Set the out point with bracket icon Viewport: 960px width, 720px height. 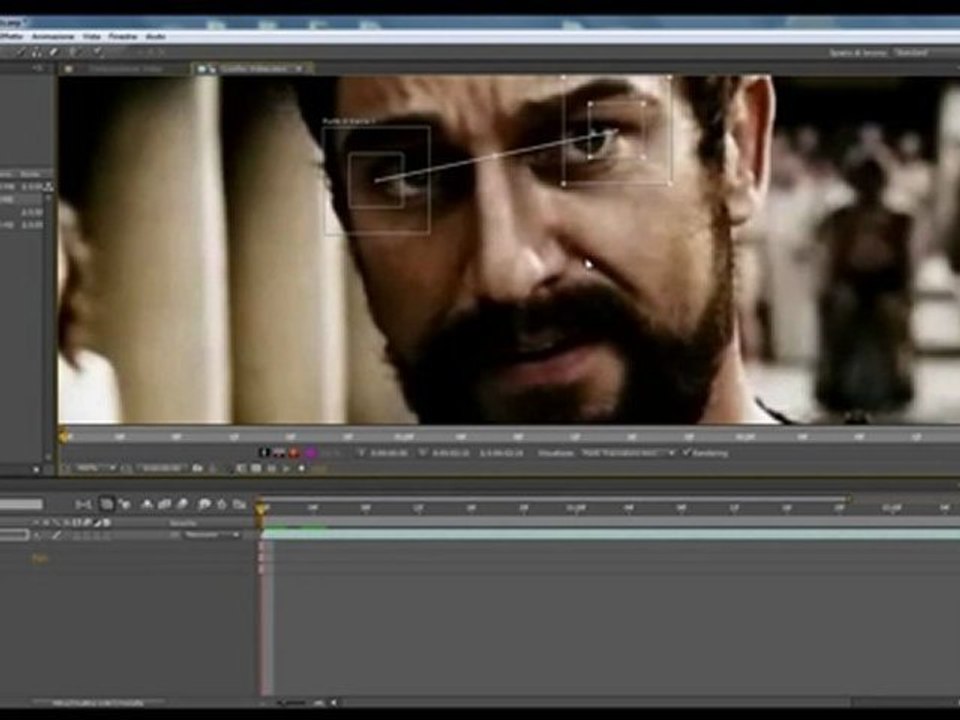(422, 453)
